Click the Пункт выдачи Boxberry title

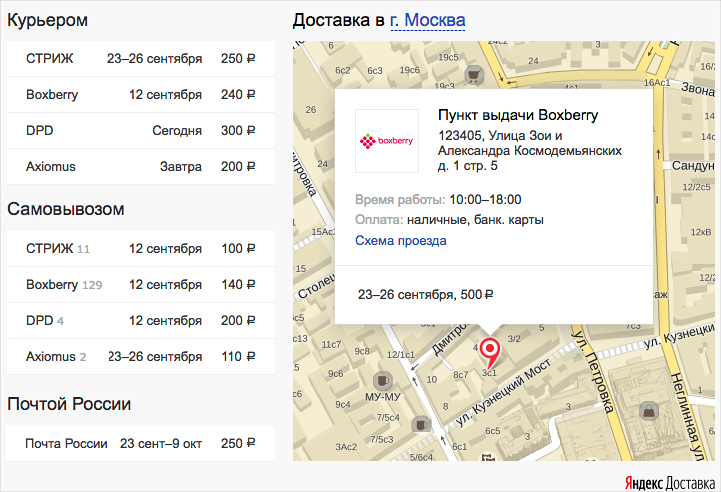click(x=518, y=115)
